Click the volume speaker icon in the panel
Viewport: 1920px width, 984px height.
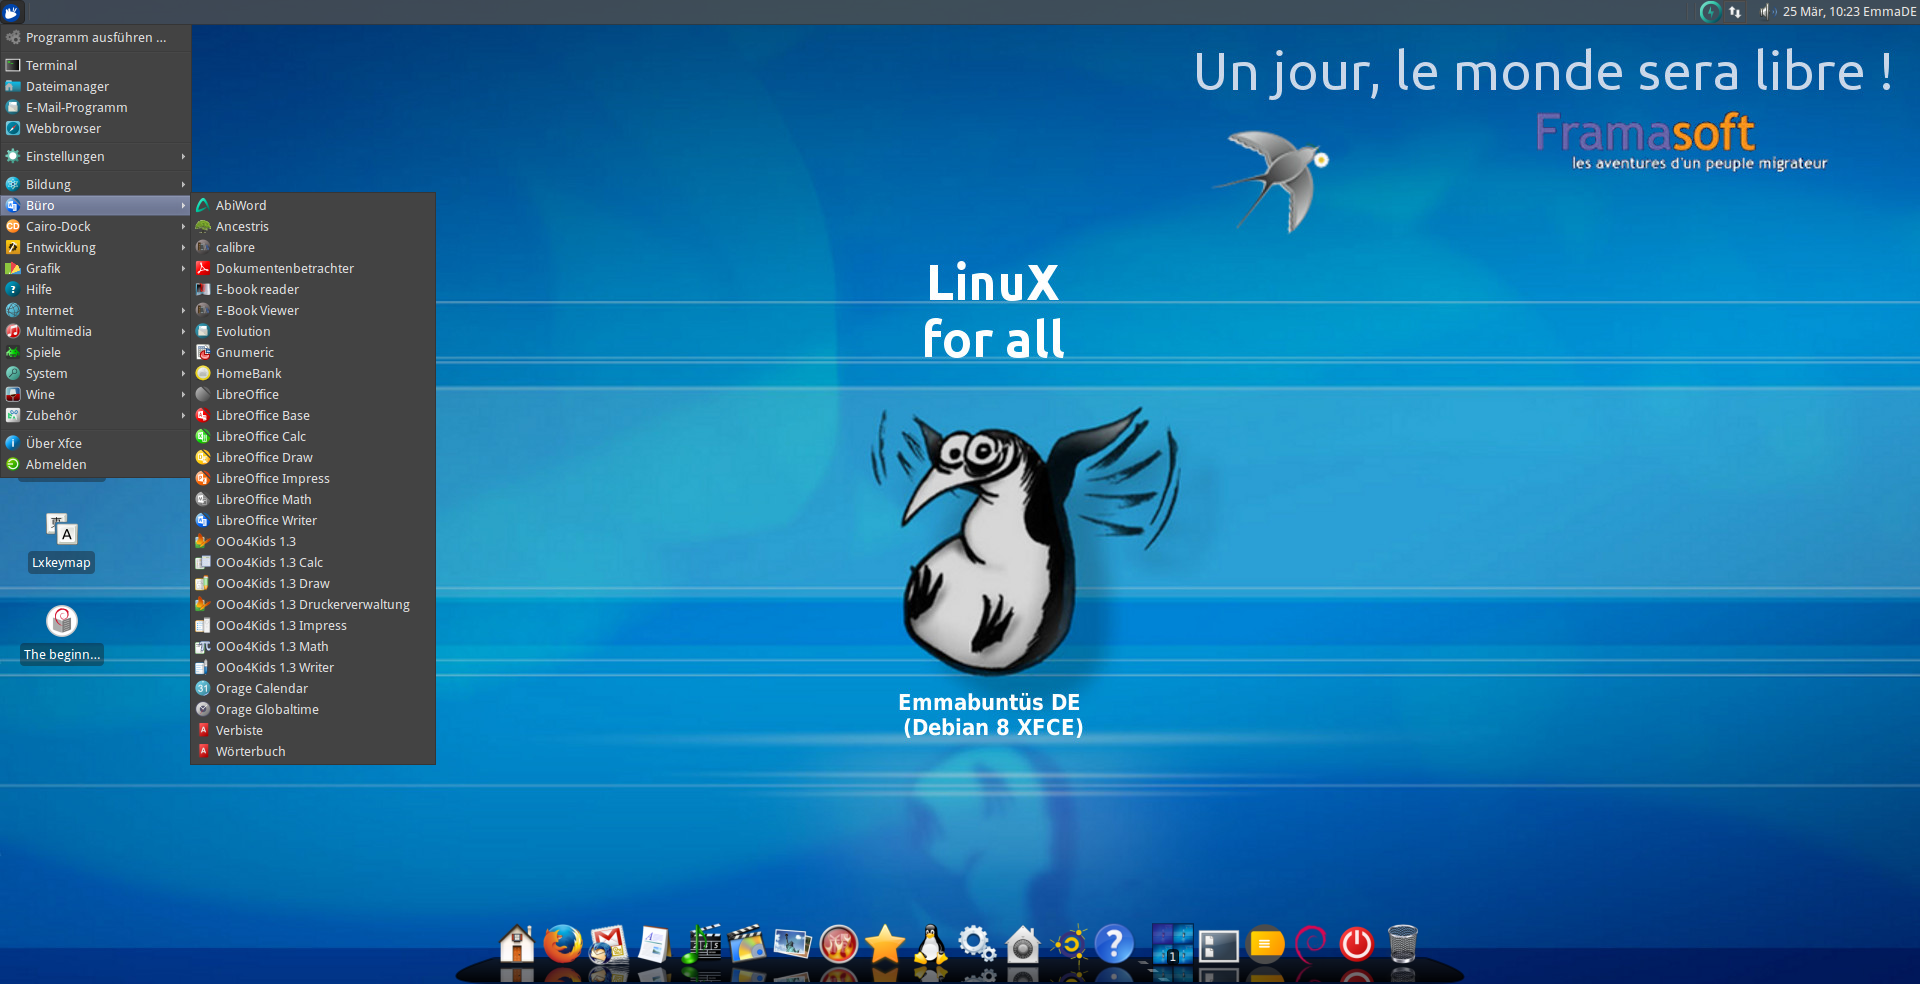(1766, 12)
